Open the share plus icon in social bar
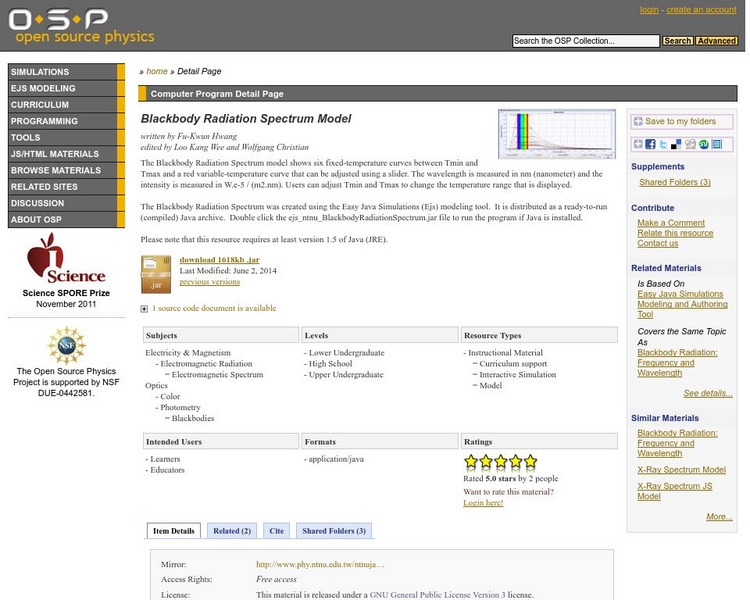Image resolution: width=750 pixels, height=600 pixels. [x=638, y=144]
